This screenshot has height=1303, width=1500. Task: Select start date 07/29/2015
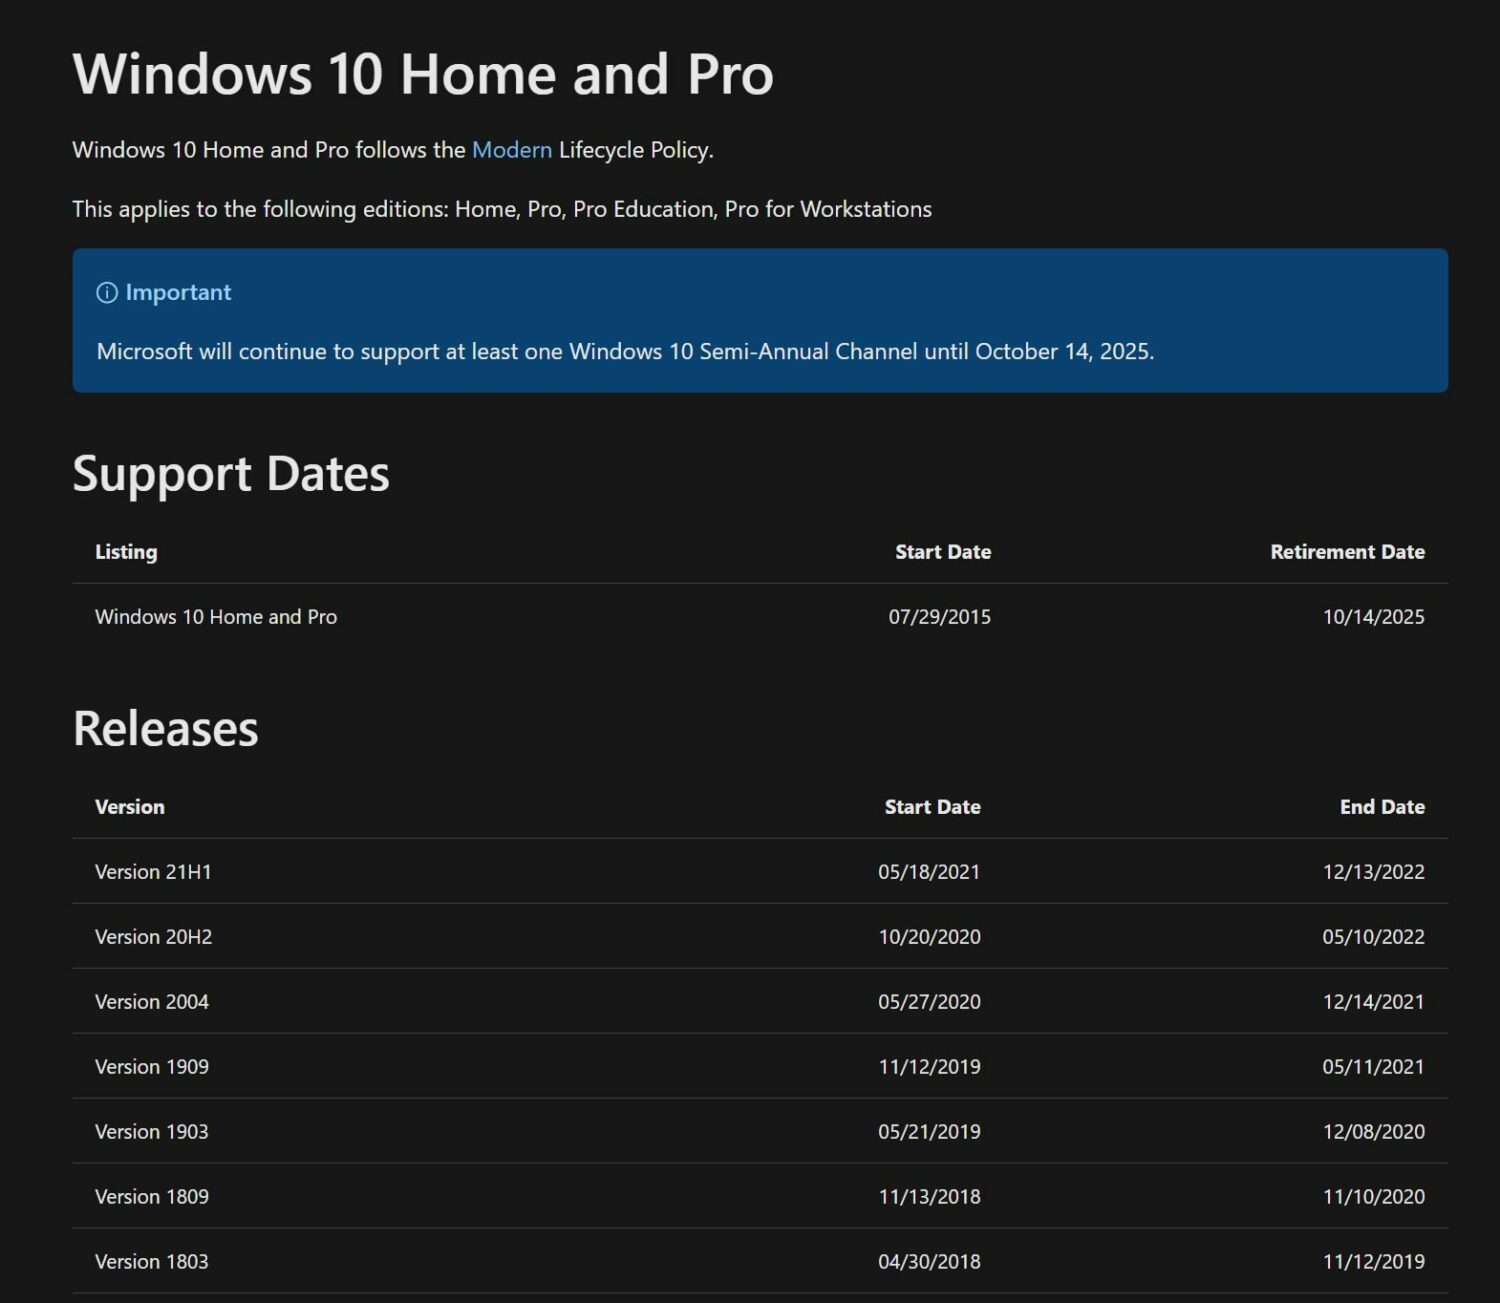tap(940, 617)
